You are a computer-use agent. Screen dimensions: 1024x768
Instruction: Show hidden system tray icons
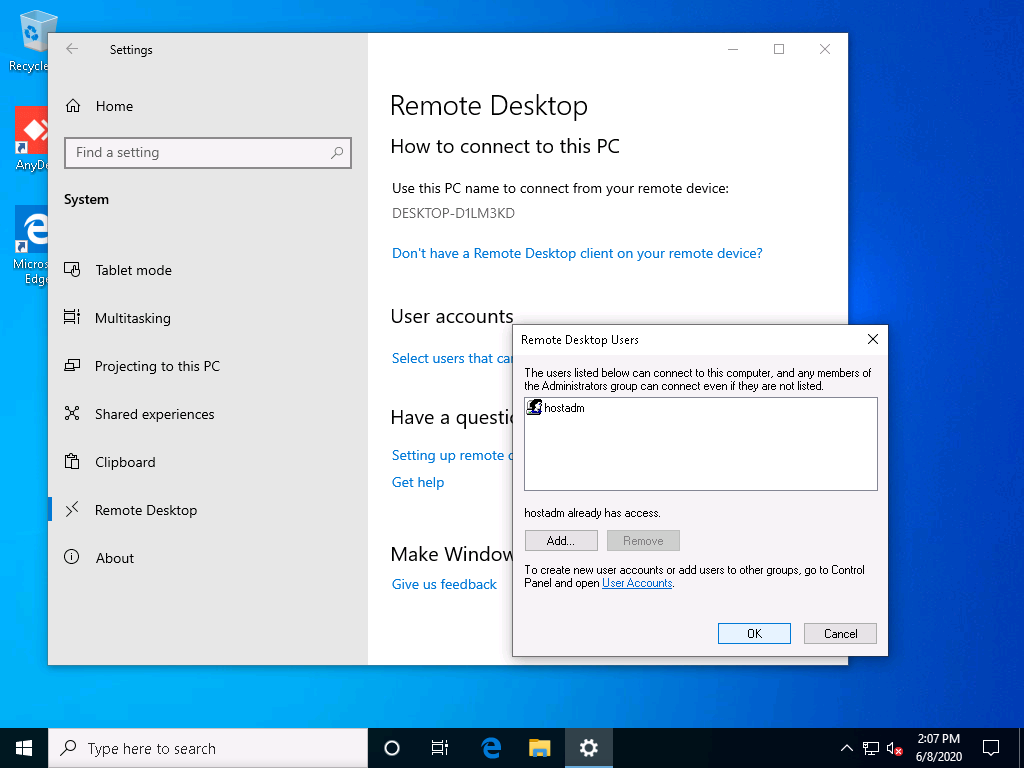(x=846, y=748)
